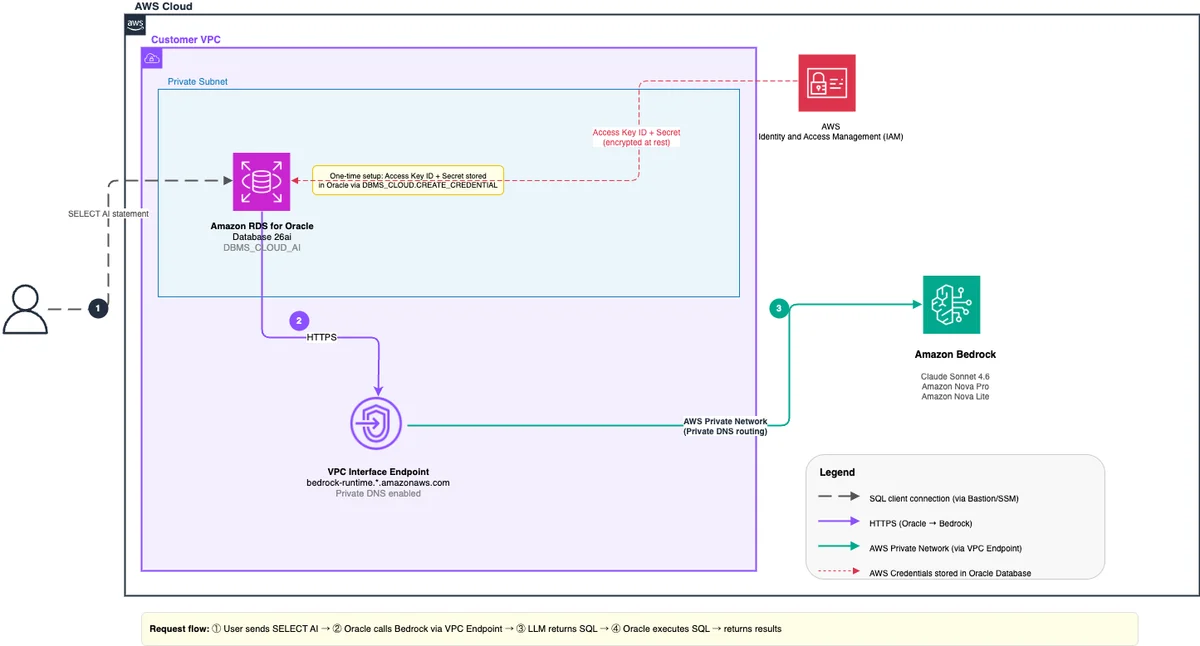
Task: Click 'Amazon Nova Pro' model name
Action: point(955,386)
